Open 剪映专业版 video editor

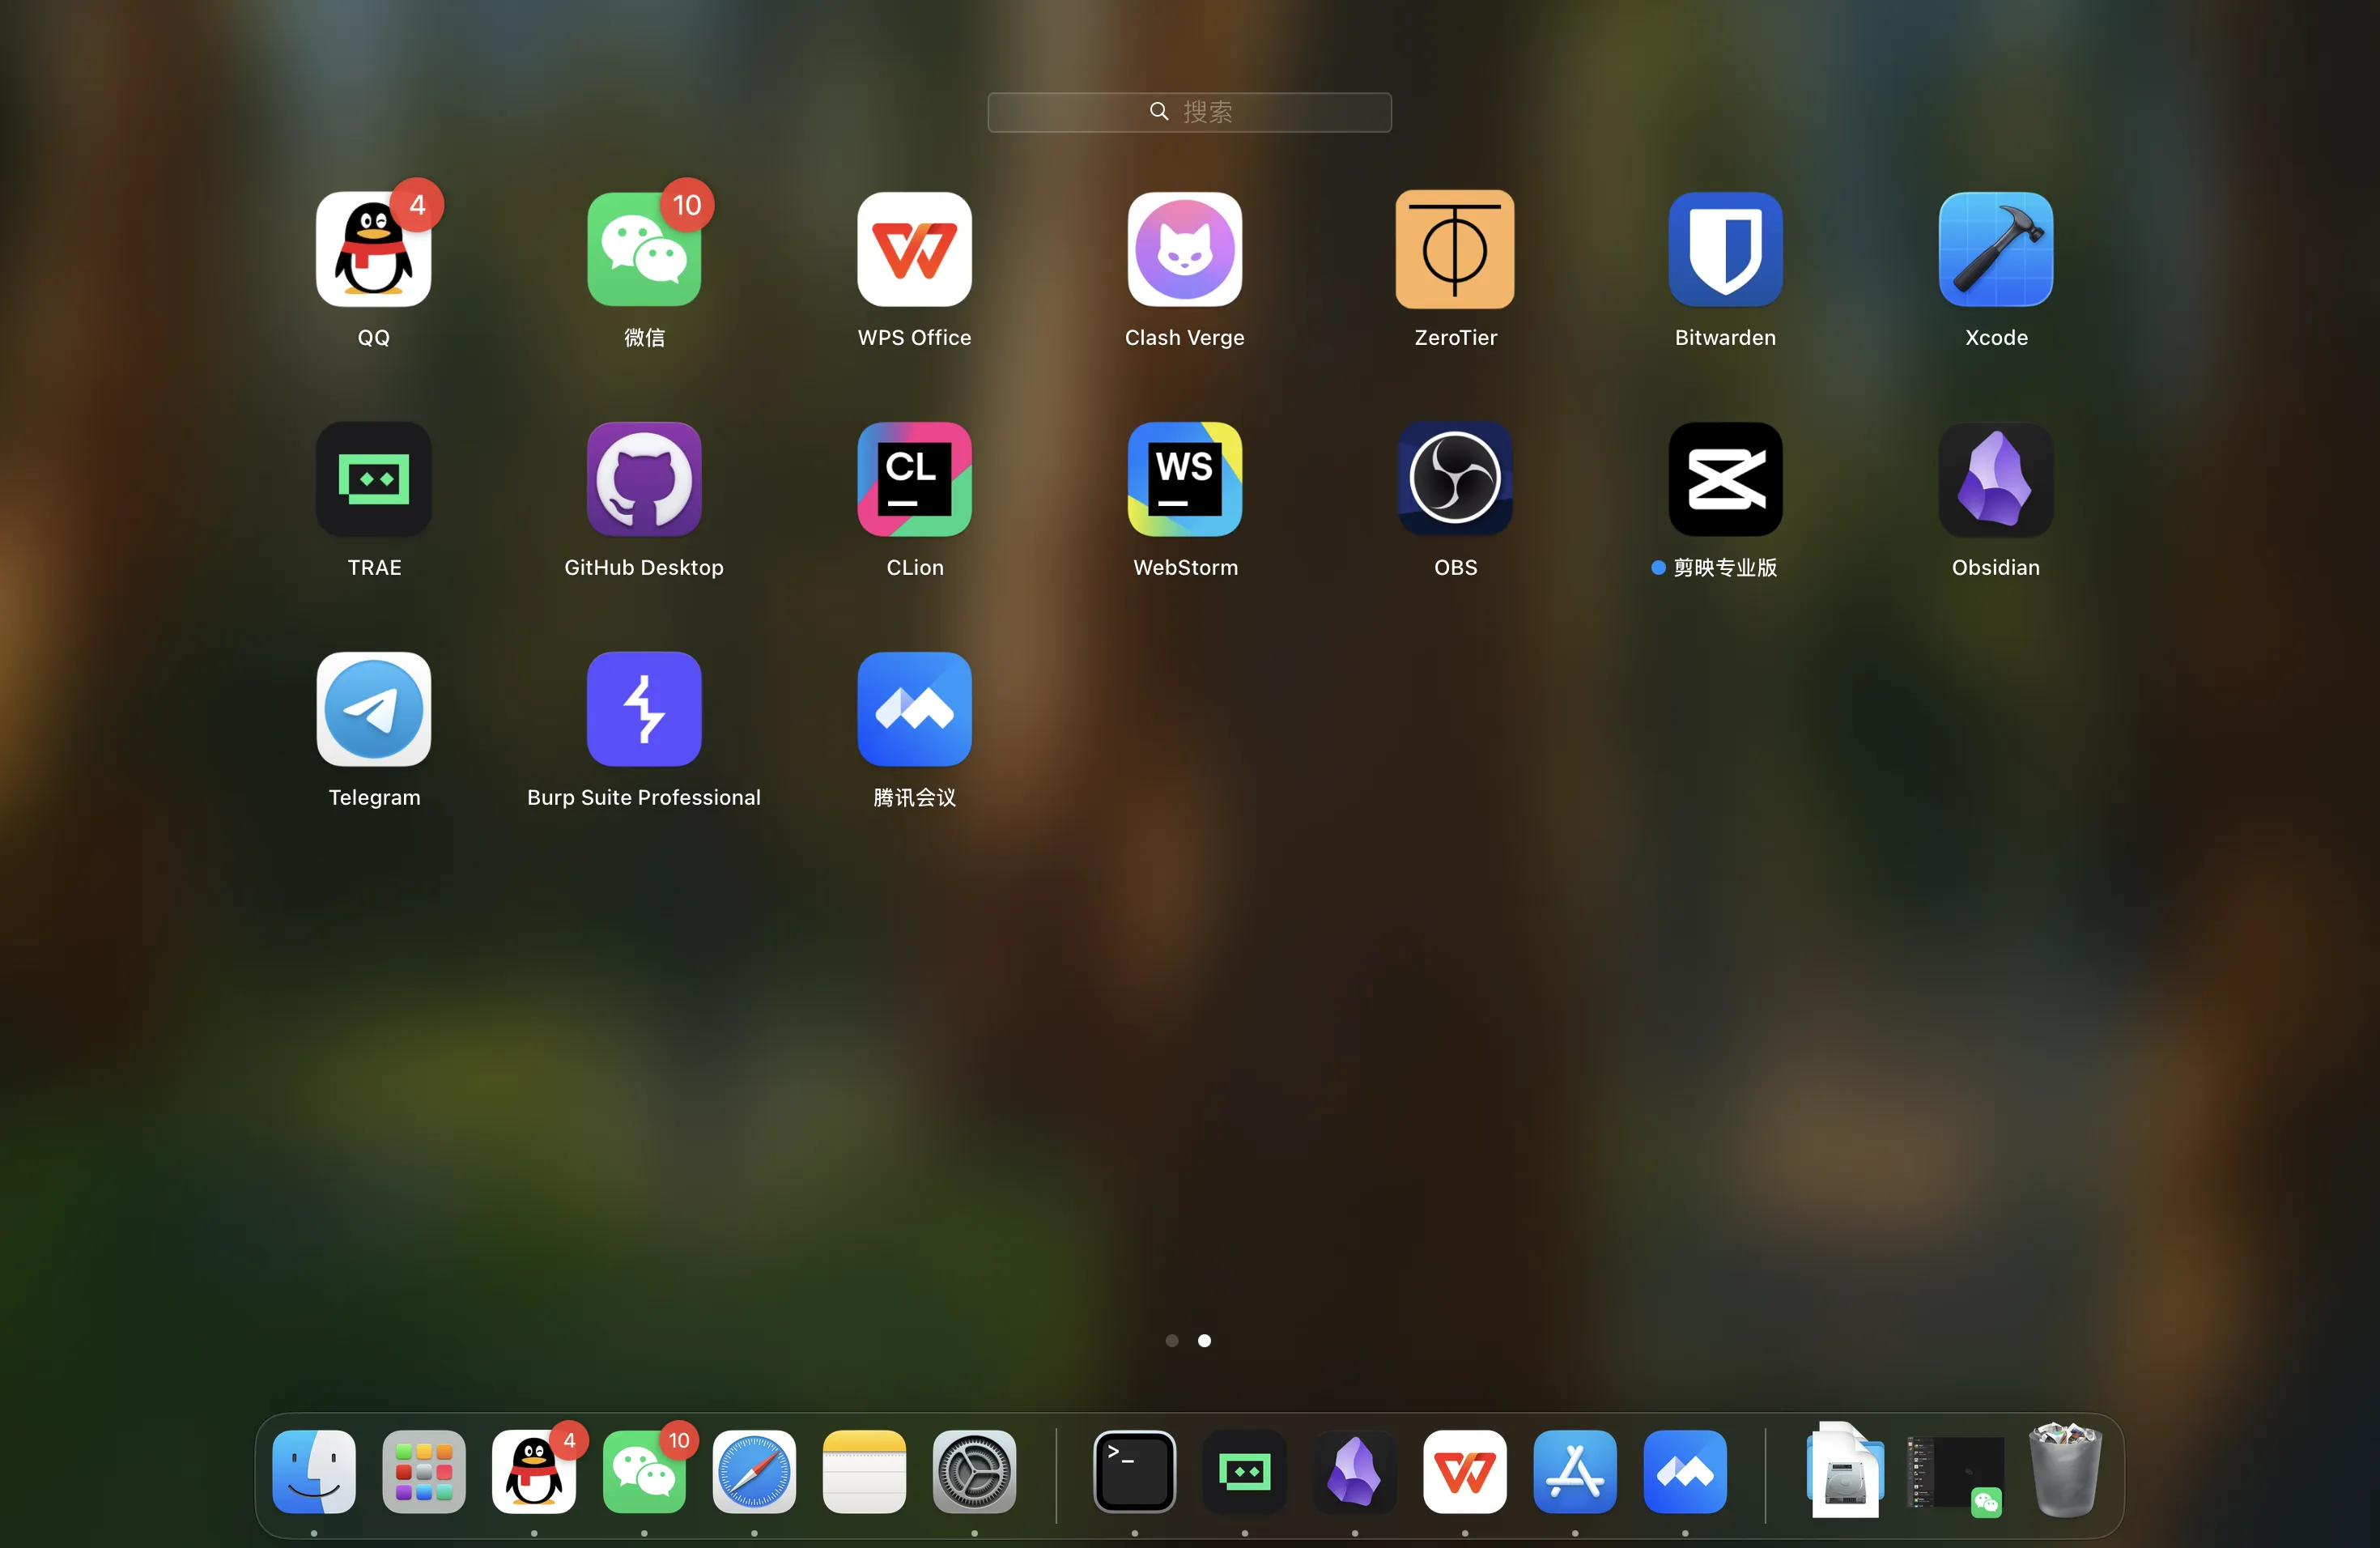click(x=1725, y=480)
